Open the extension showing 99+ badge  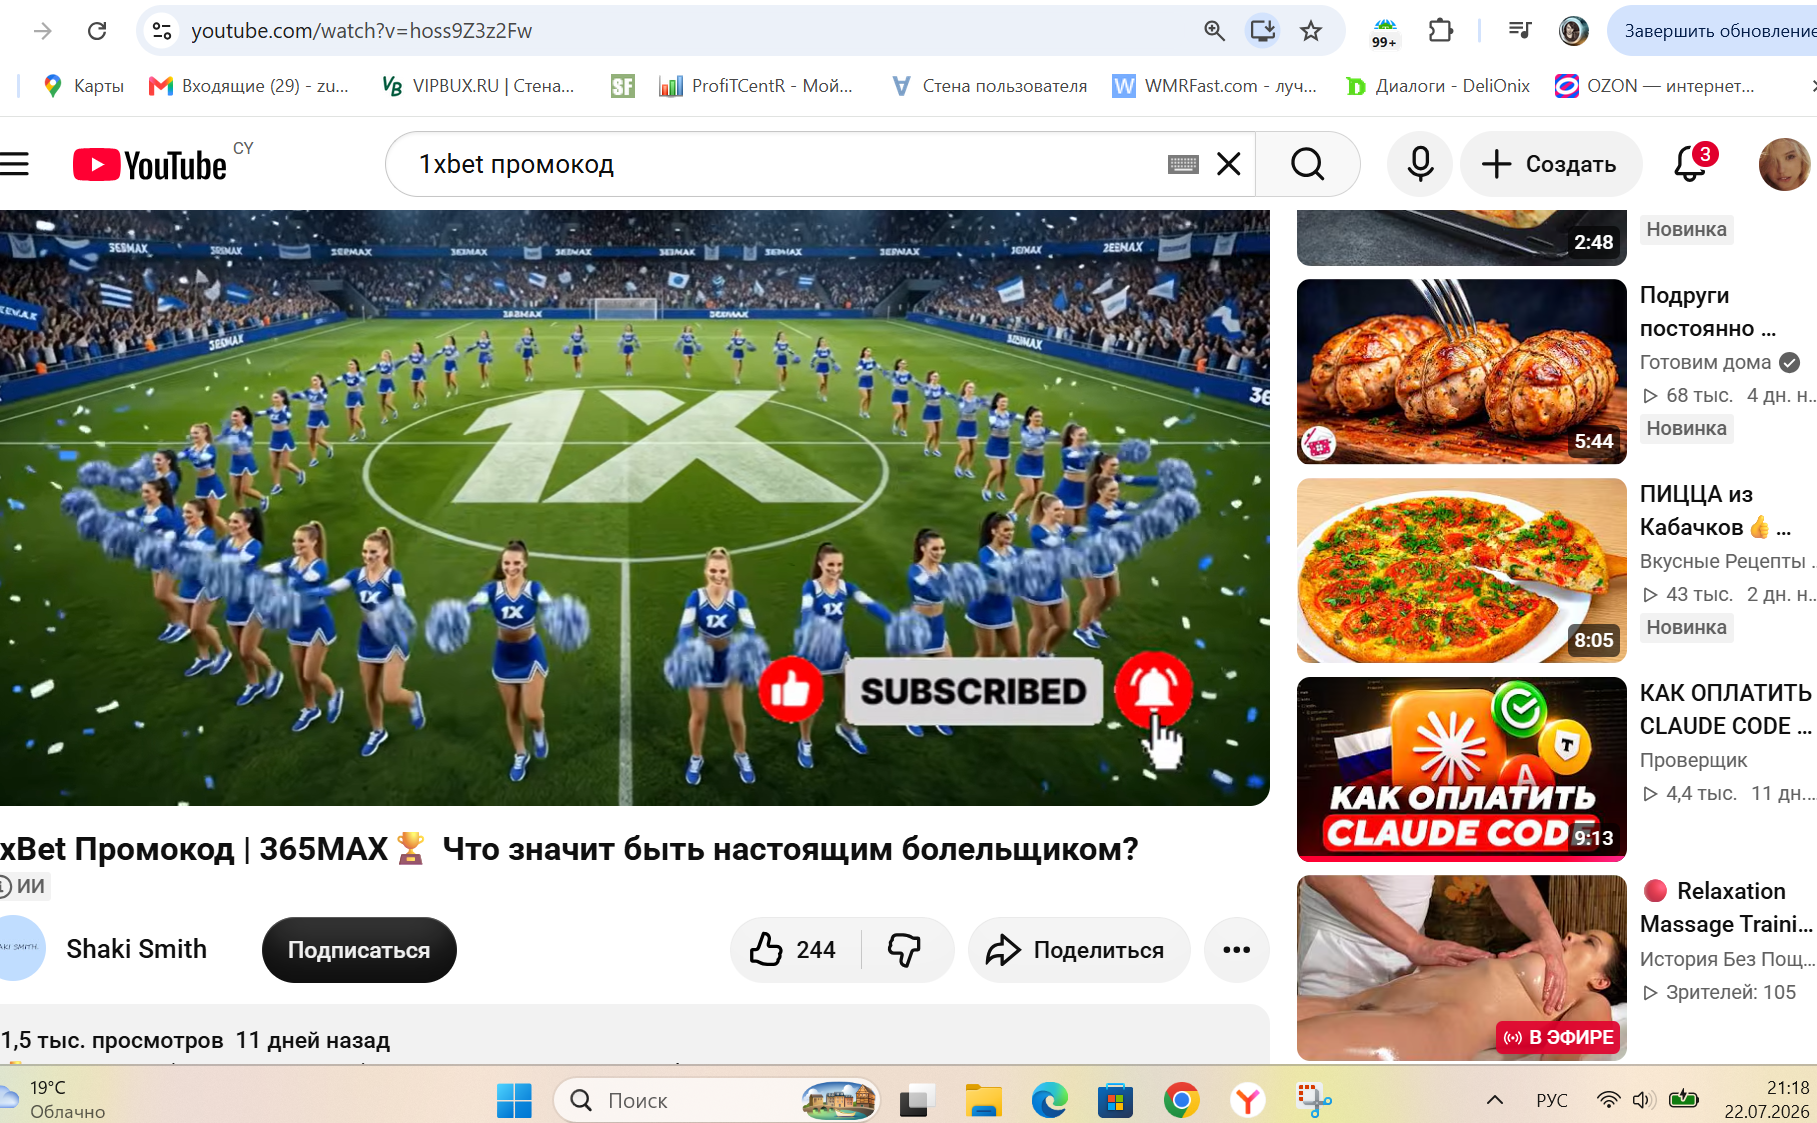pos(1385,32)
